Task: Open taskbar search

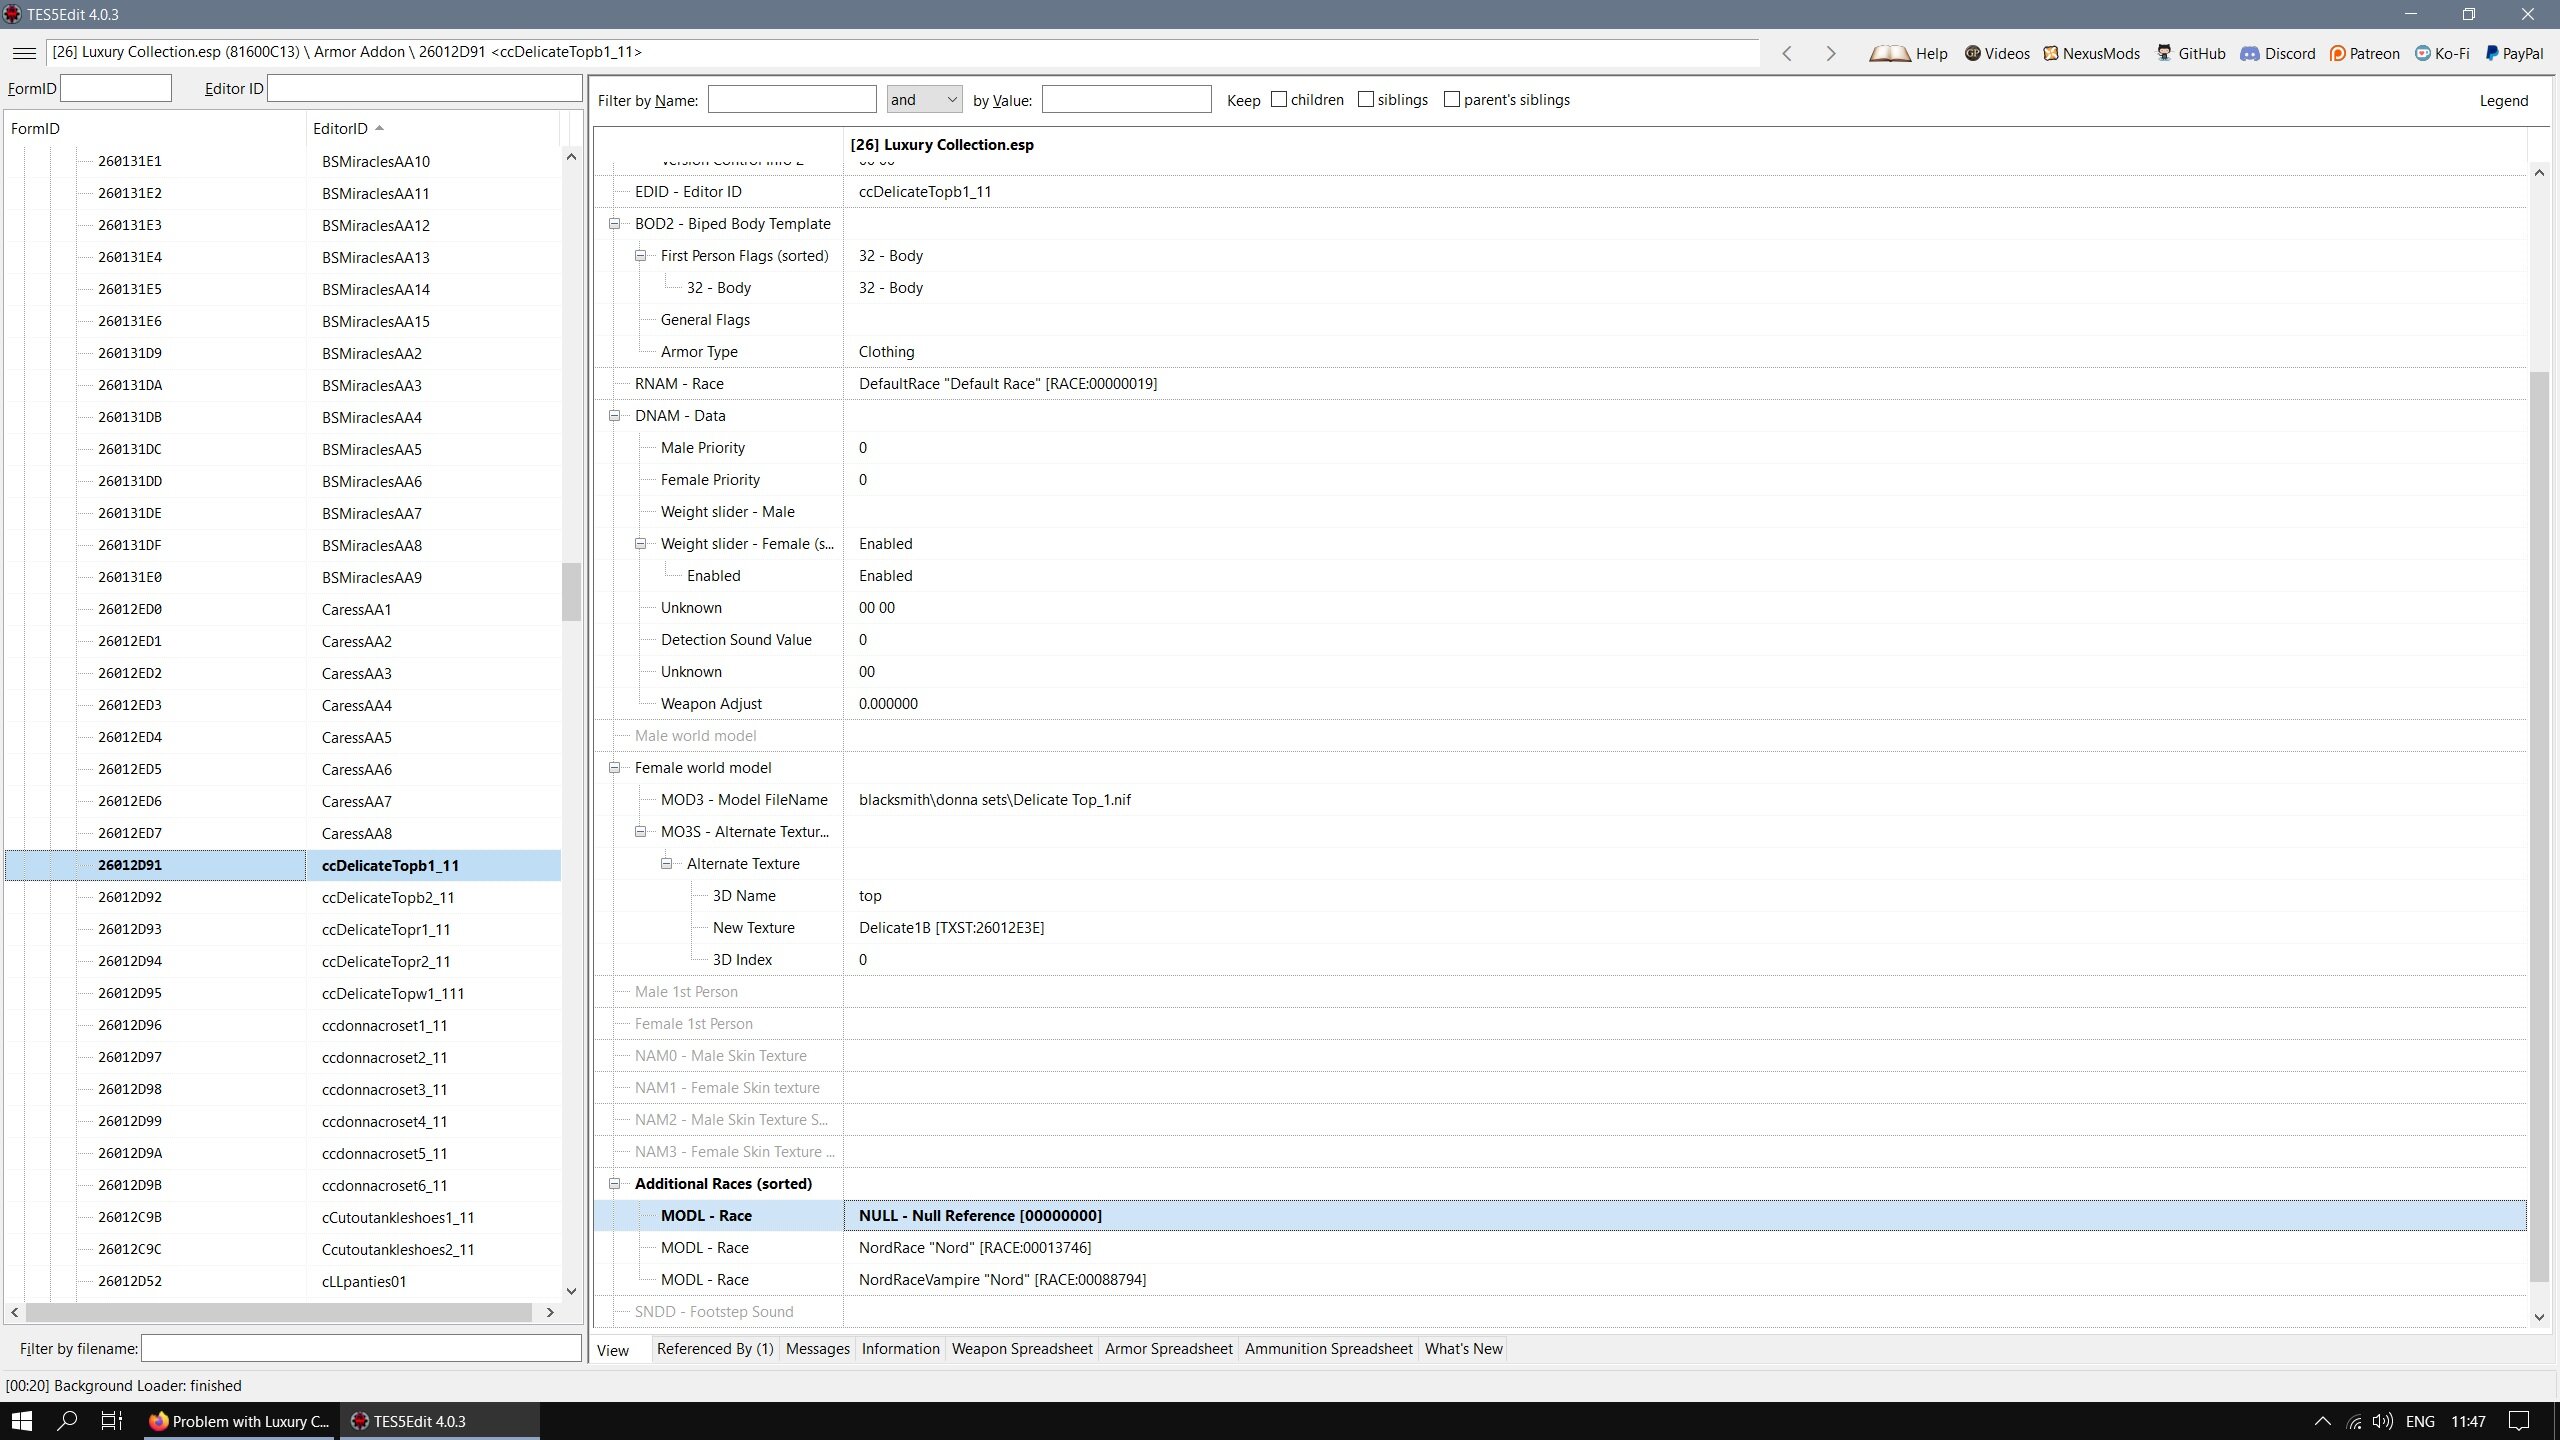Action: (67, 1421)
